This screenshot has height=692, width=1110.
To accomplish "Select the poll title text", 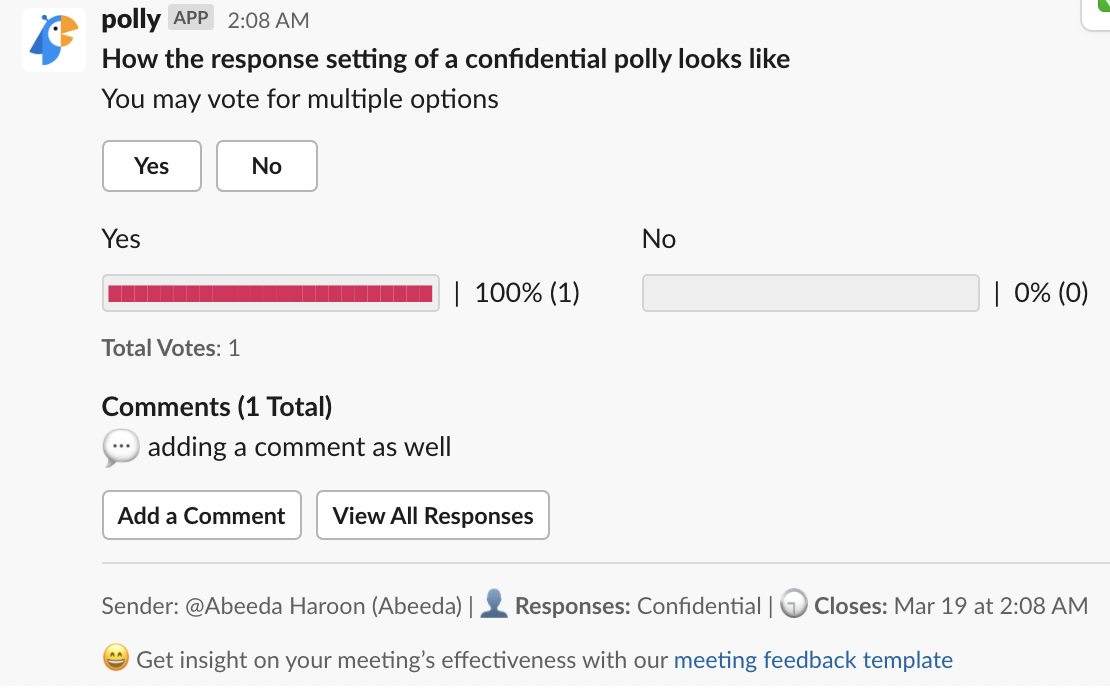I will pos(445,59).
